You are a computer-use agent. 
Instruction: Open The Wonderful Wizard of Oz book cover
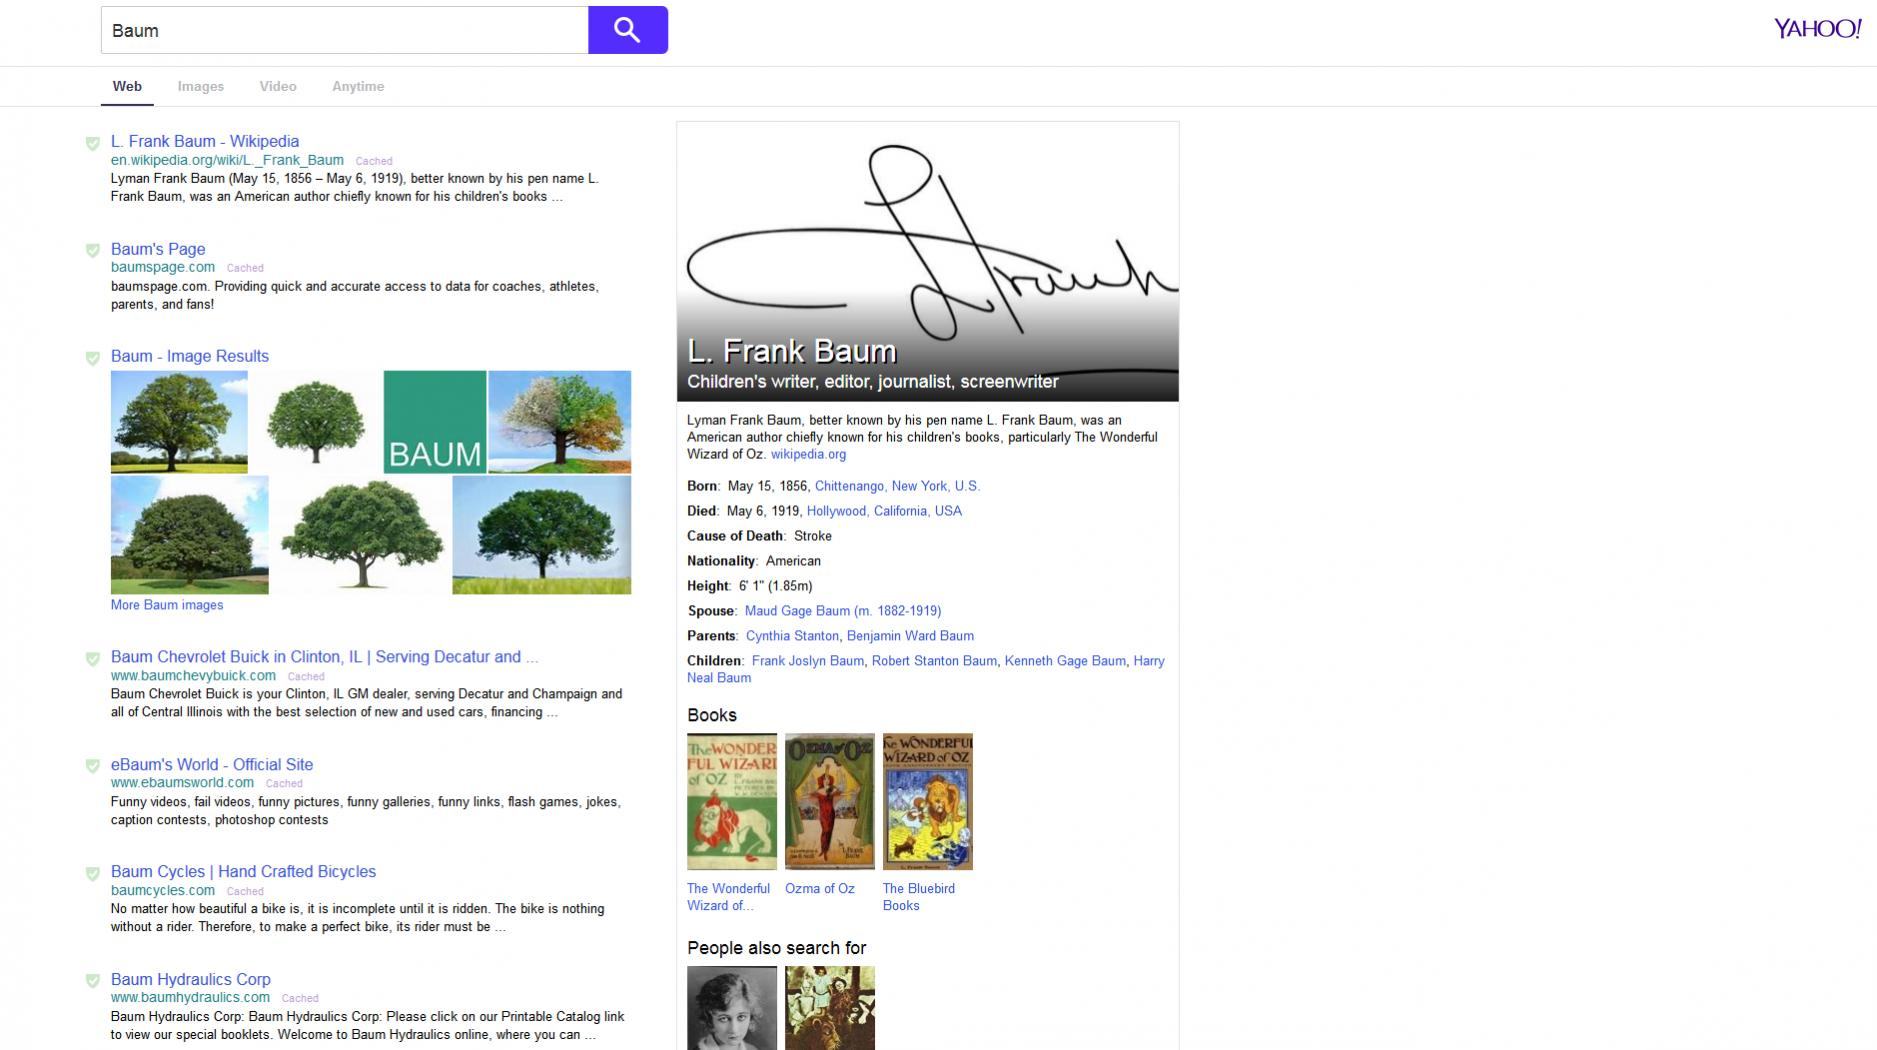click(x=732, y=802)
